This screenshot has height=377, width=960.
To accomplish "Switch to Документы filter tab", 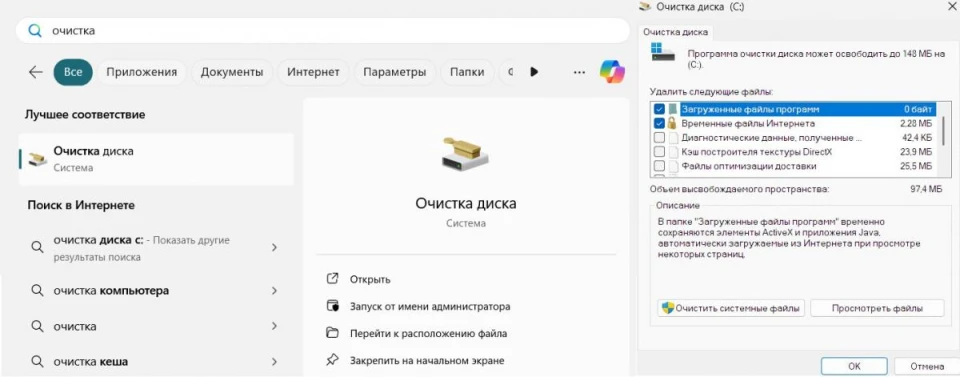I will [x=232, y=72].
